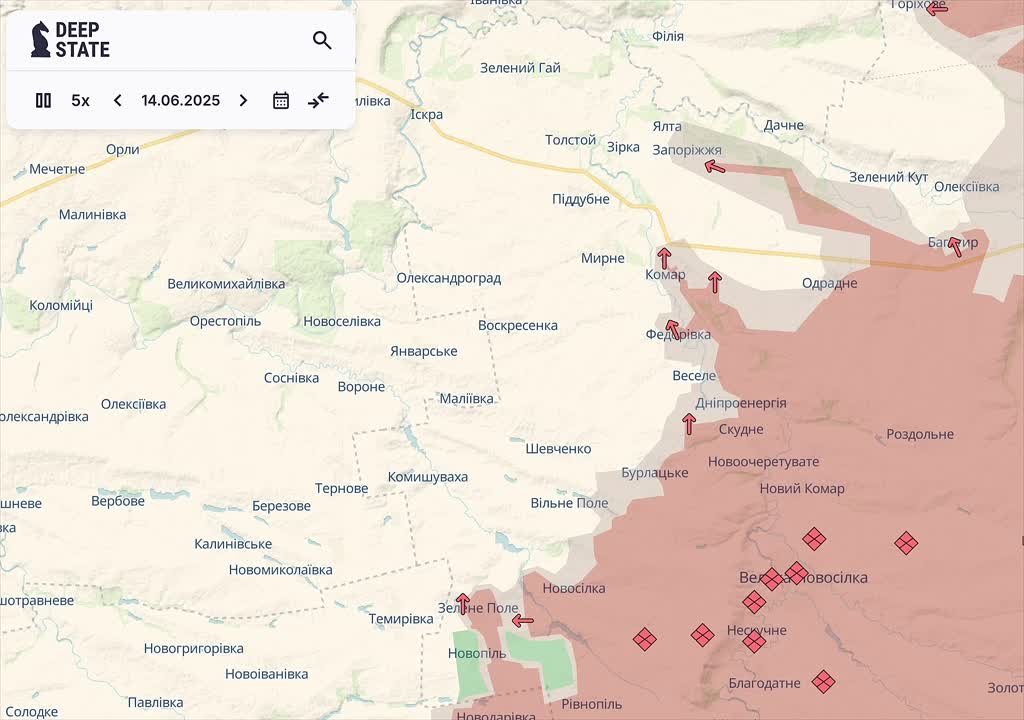This screenshot has height=720, width=1024.
Task: Click attack arrow below Дніпроенергія
Action: coord(689,424)
